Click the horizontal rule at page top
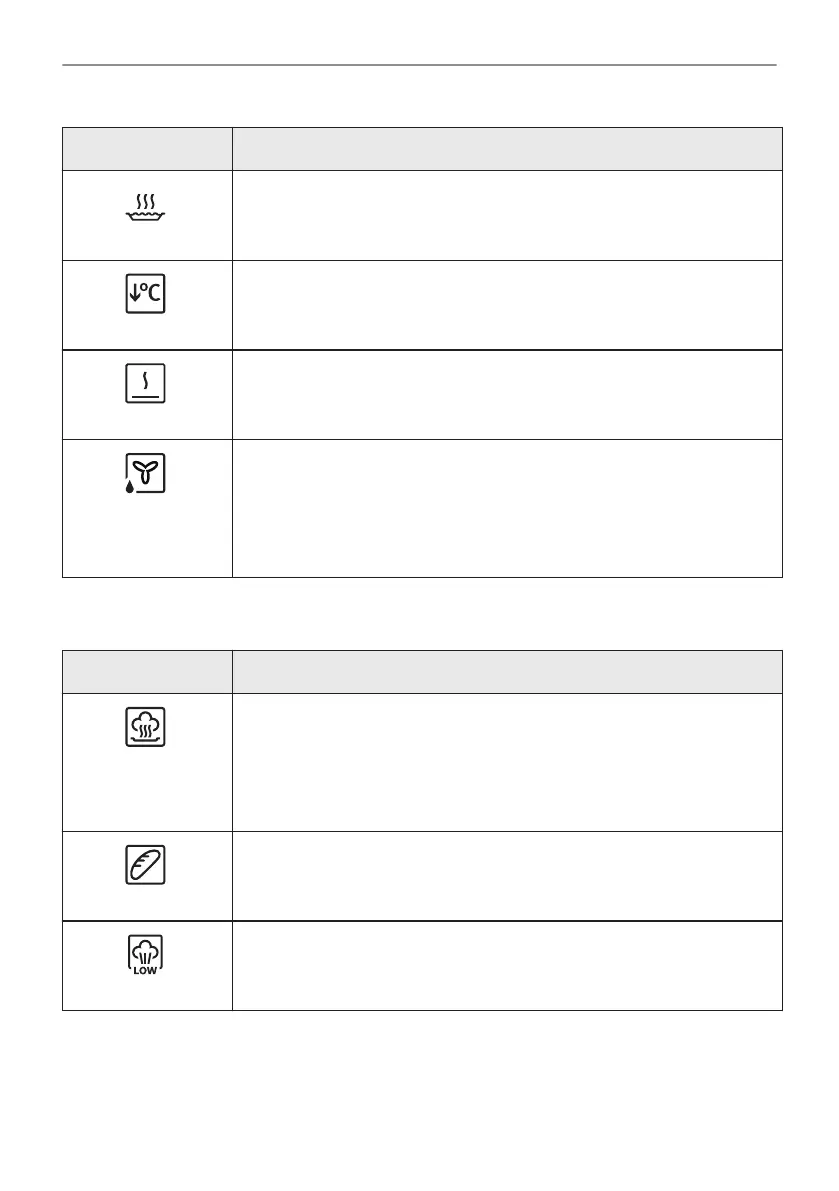839x1191 pixels. pos(419,66)
